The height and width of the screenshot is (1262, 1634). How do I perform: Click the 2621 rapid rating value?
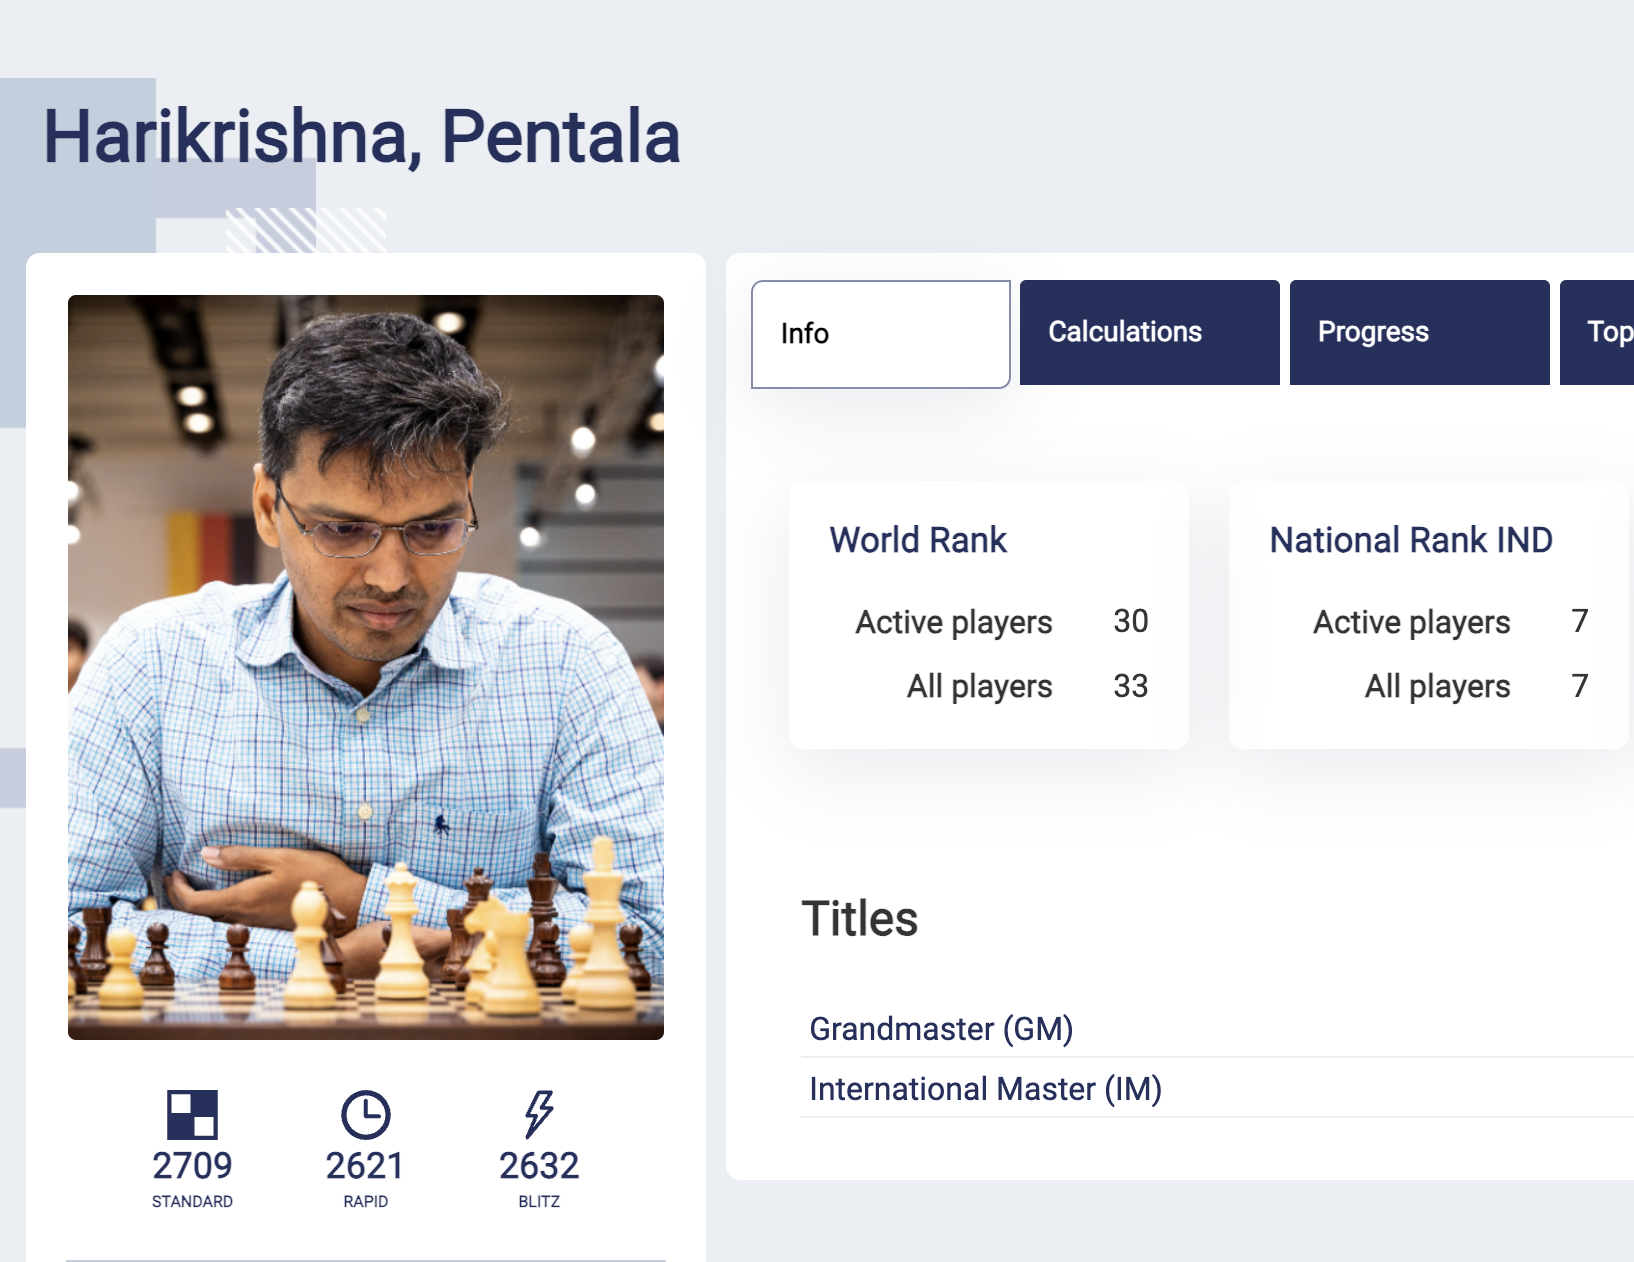[x=365, y=1166]
